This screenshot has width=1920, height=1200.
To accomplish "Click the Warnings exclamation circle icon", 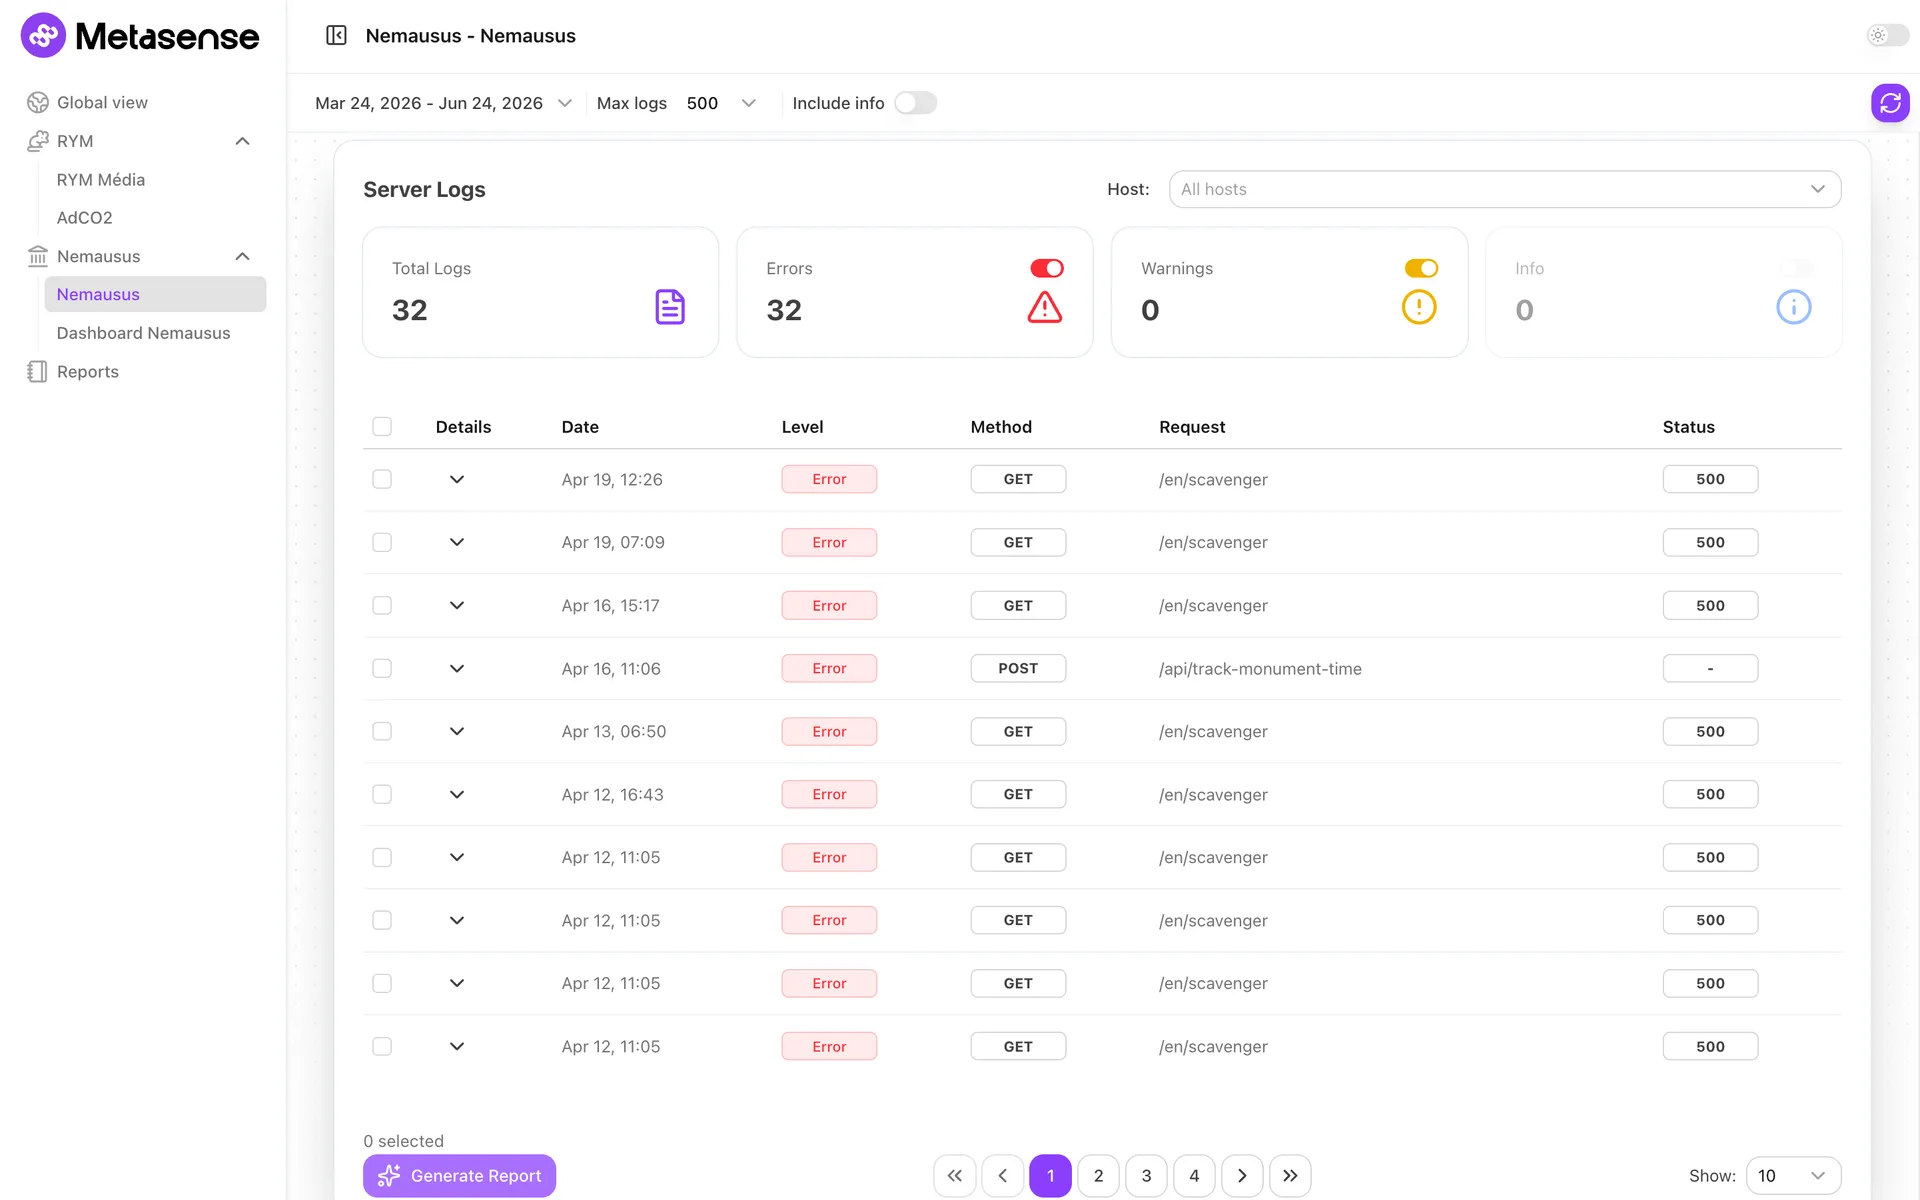I will point(1419,307).
